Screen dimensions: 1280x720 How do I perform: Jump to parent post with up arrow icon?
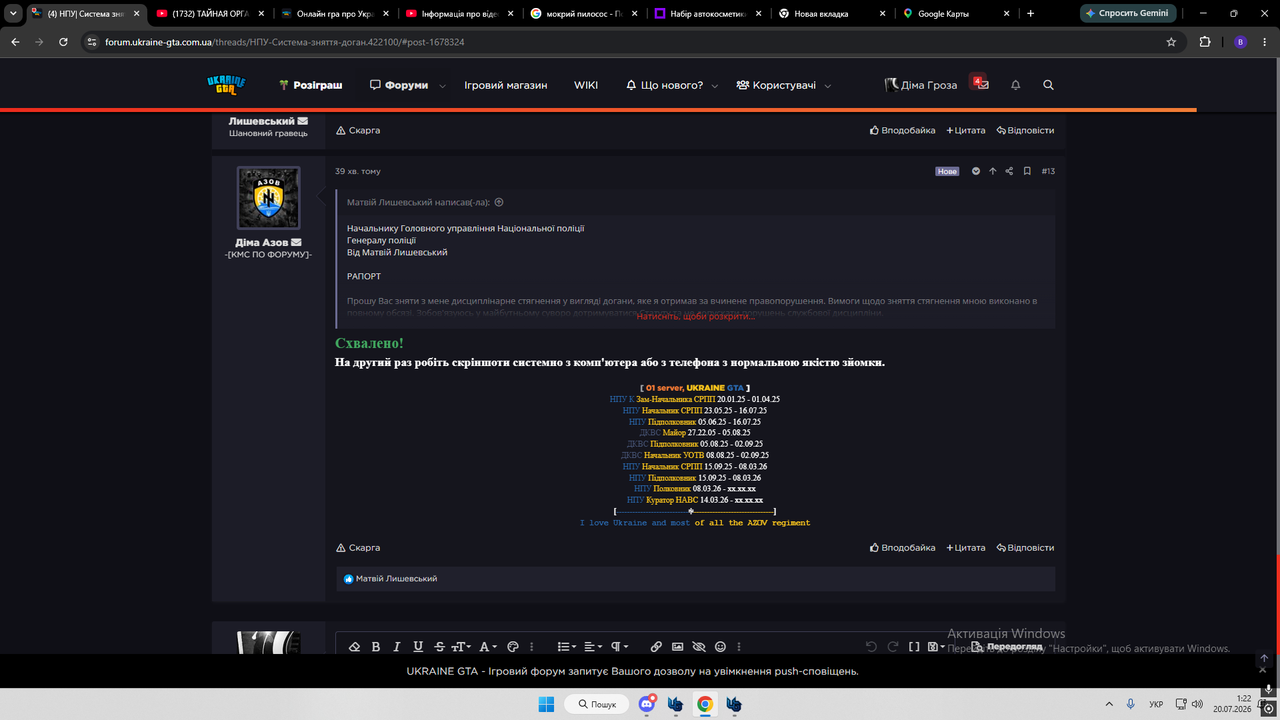pyautogui.click(x=993, y=171)
